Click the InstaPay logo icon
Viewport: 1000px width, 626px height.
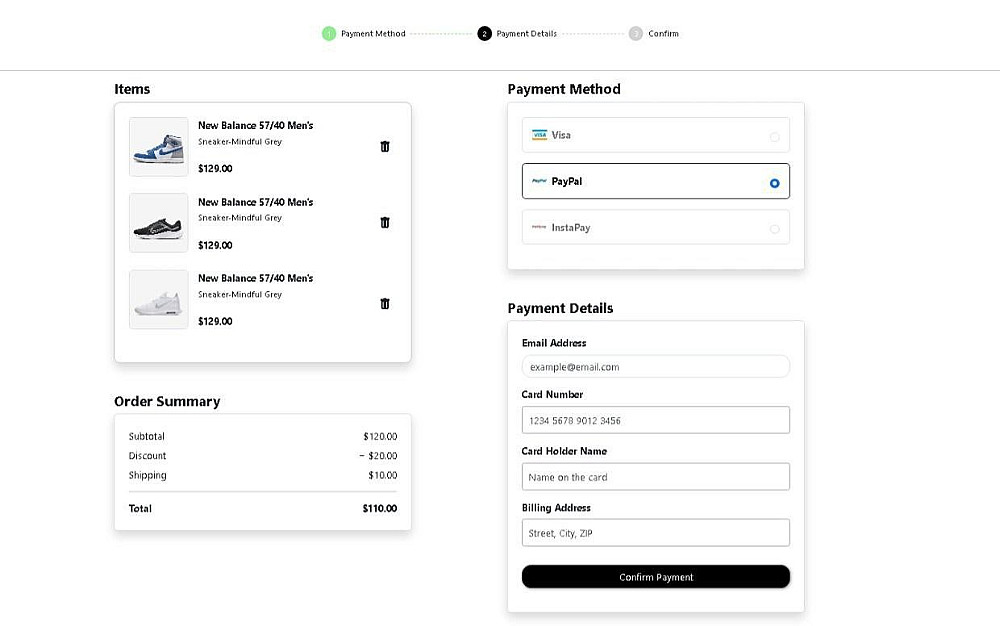(539, 228)
